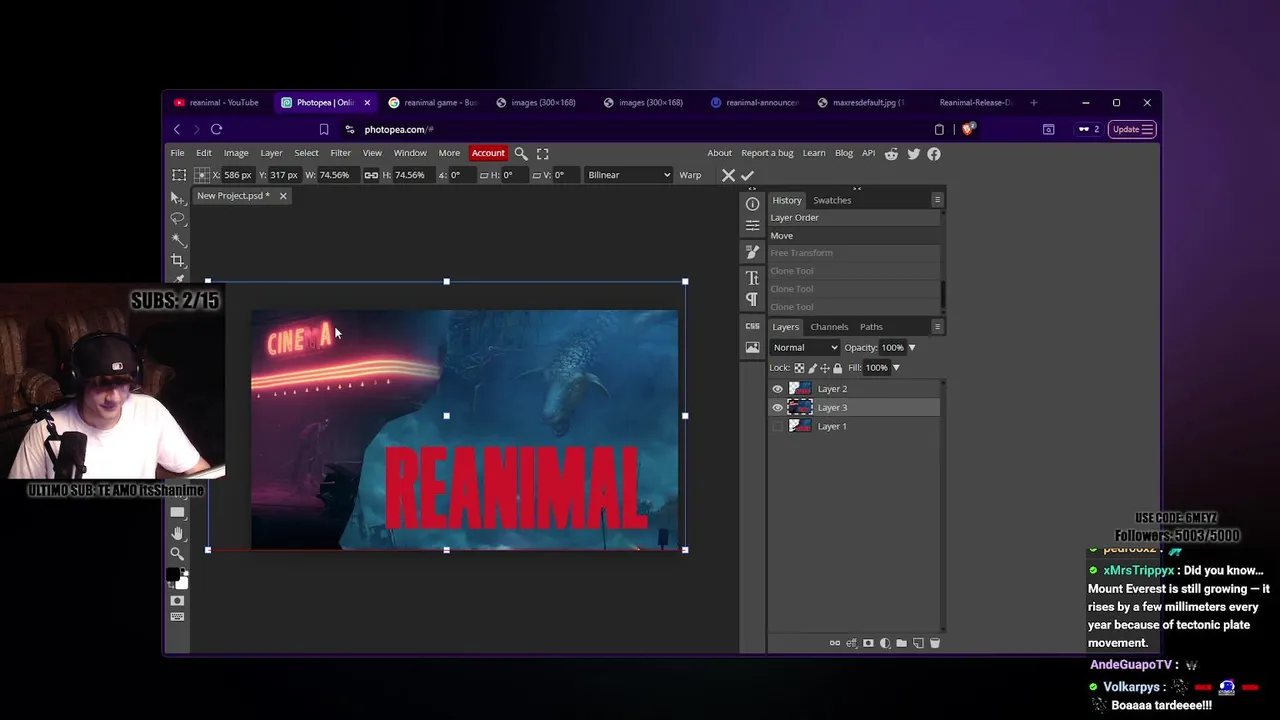Open the File menu
This screenshot has height=720, width=1280.
click(177, 153)
